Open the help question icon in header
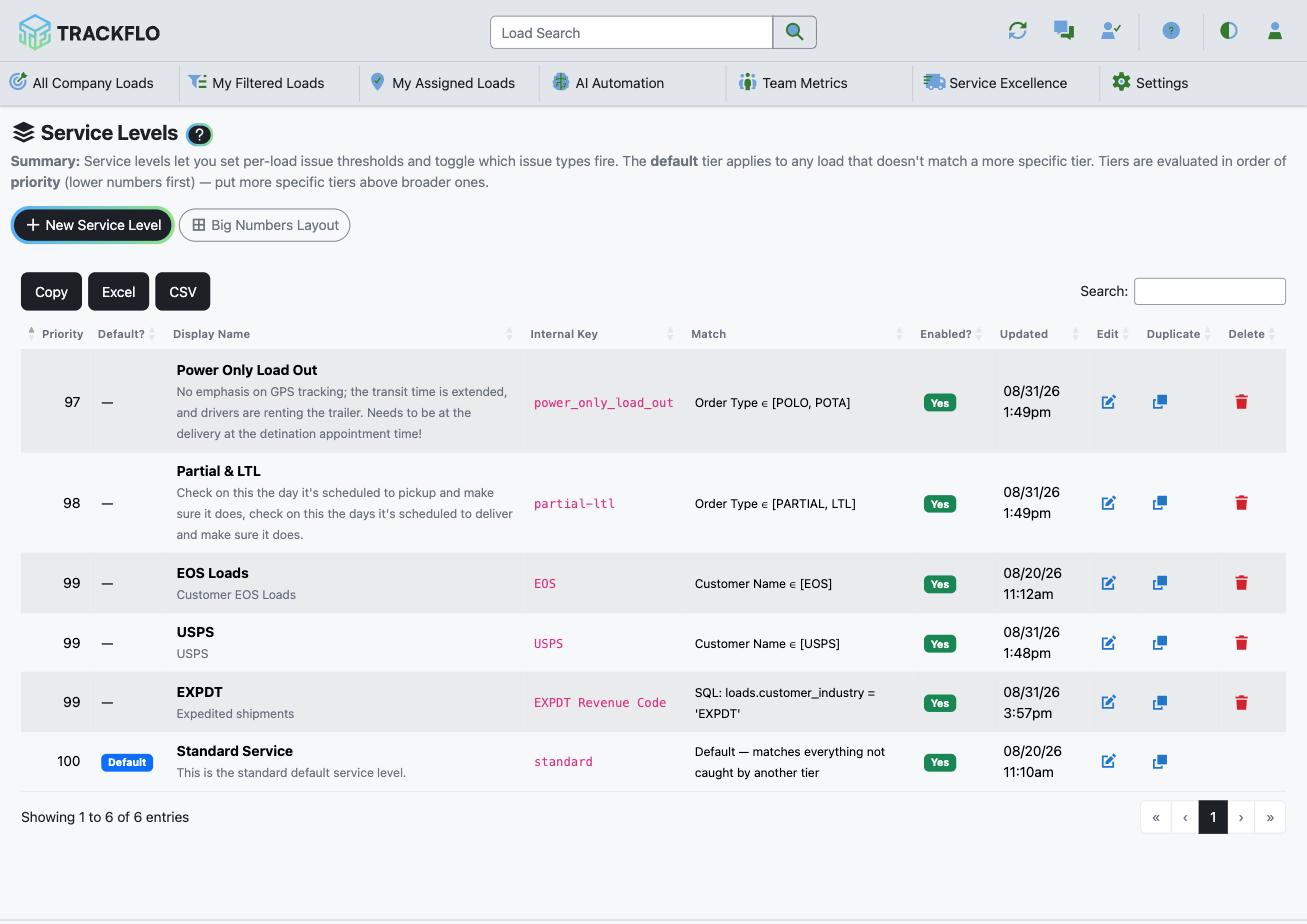The image size is (1307, 924). (x=1171, y=31)
